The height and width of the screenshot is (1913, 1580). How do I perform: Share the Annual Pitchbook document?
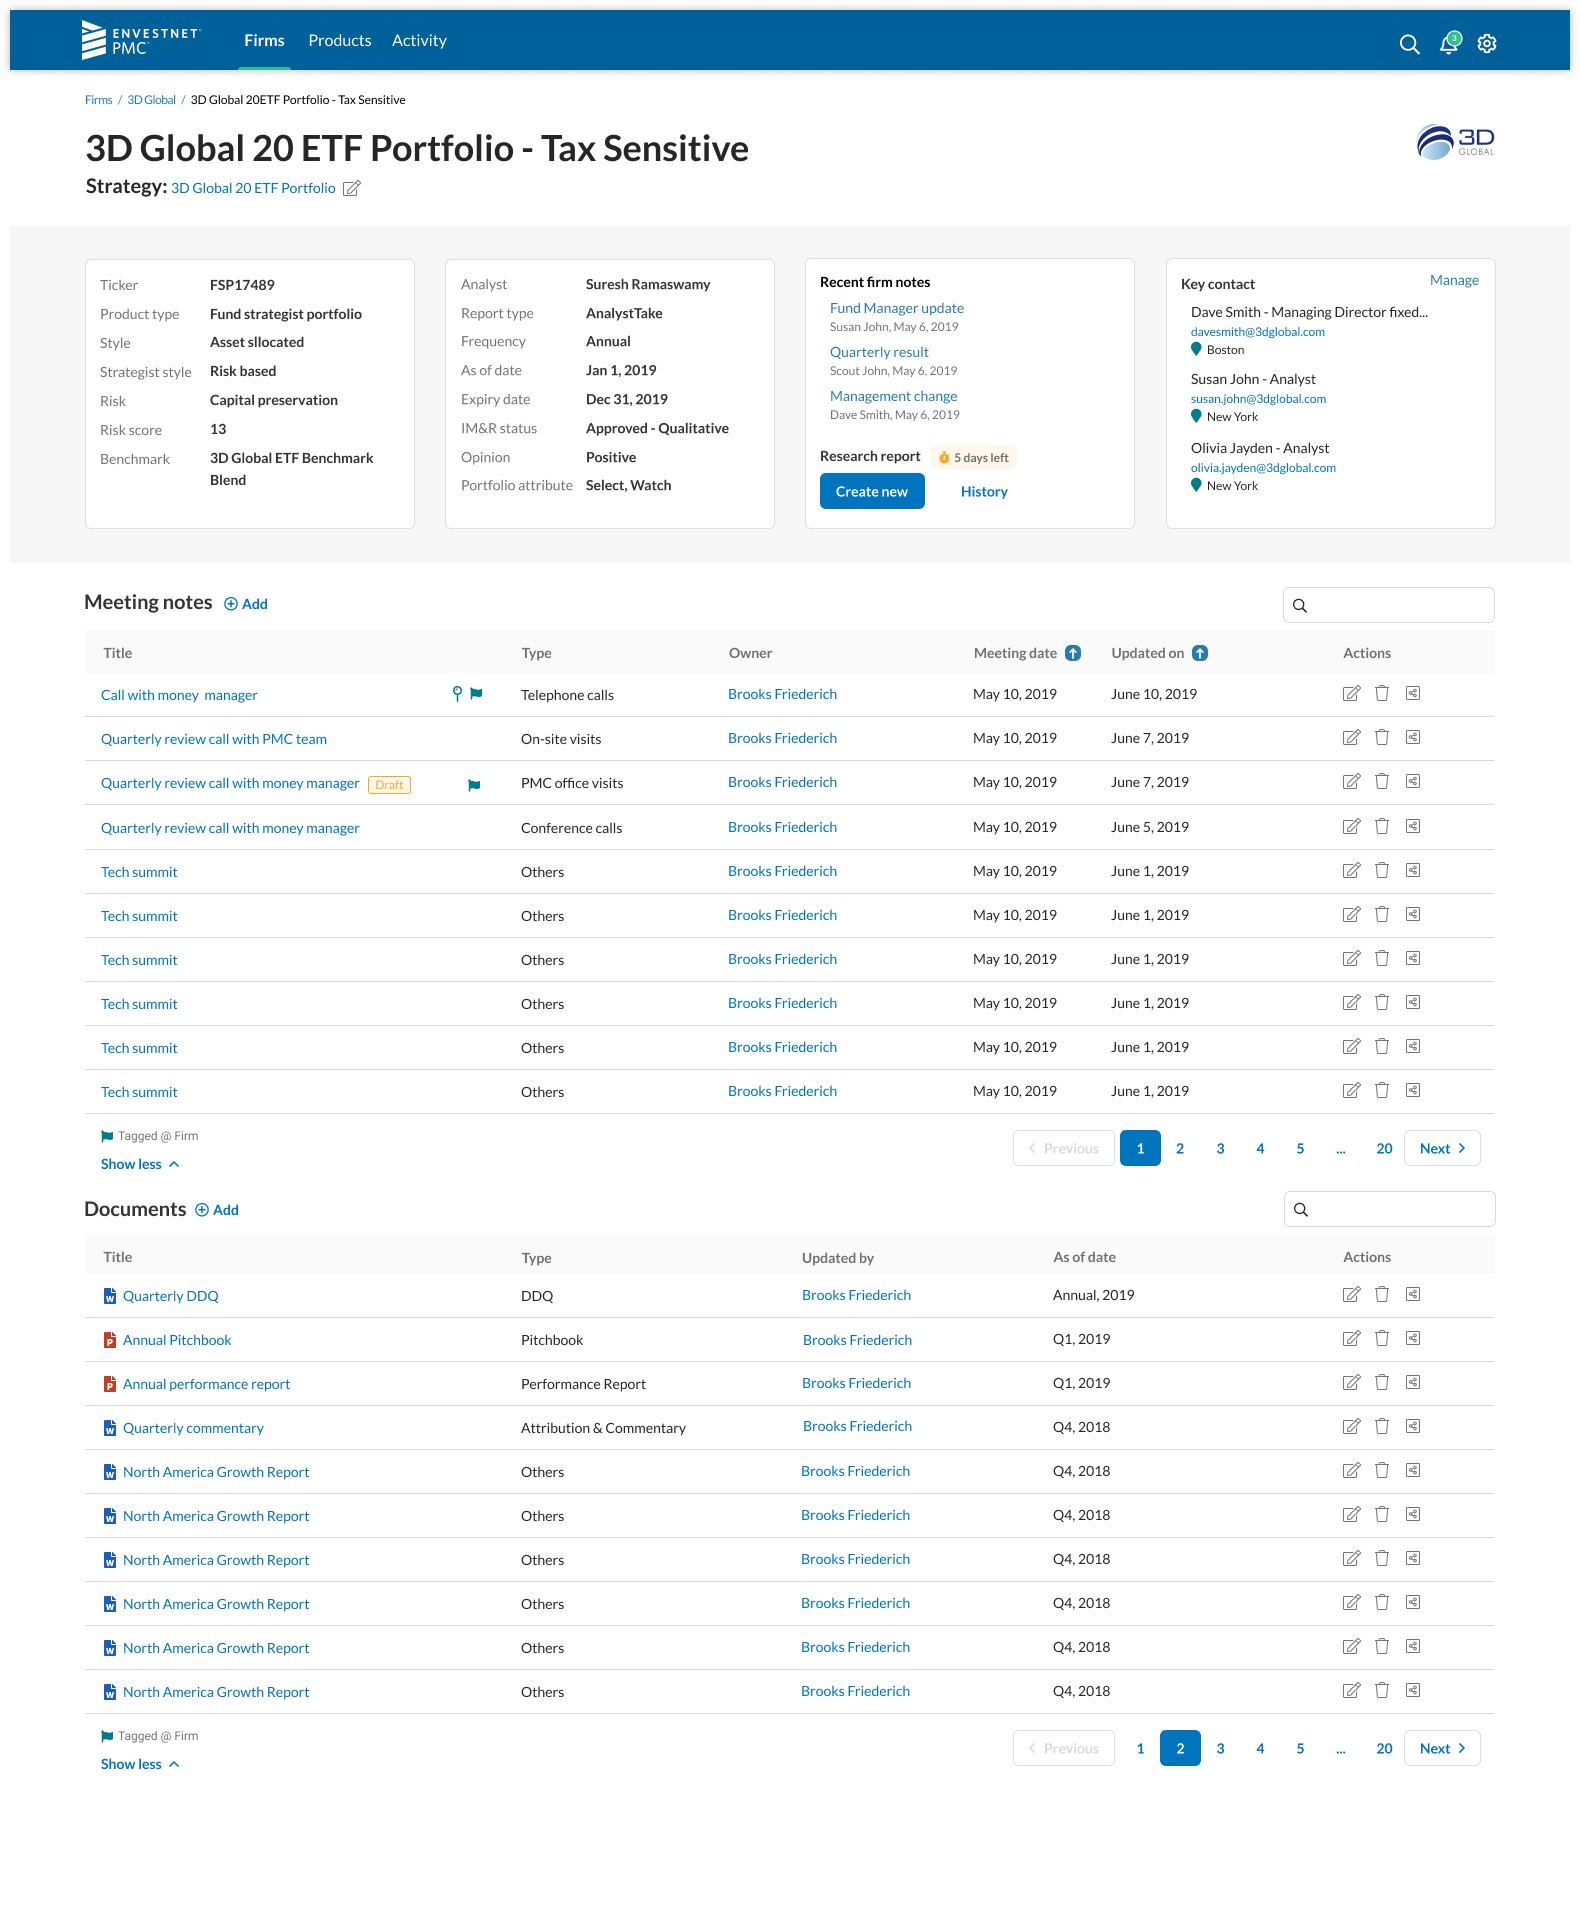(x=1413, y=1339)
